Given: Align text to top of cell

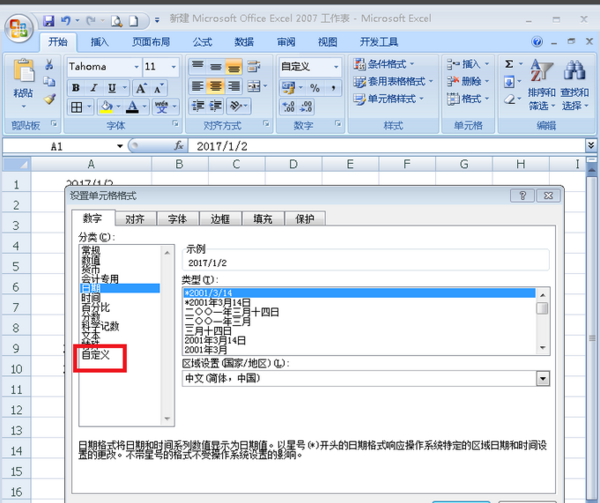Looking at the screenshot, I should (198, 67).
